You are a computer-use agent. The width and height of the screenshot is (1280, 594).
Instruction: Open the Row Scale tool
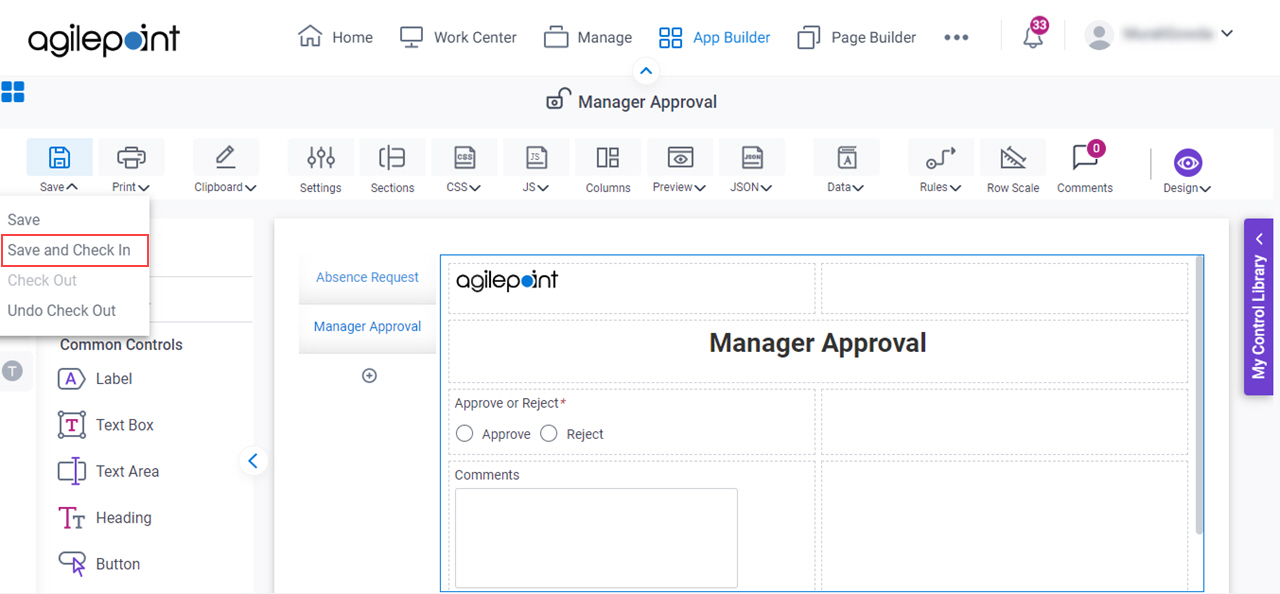click(1013, 157)
